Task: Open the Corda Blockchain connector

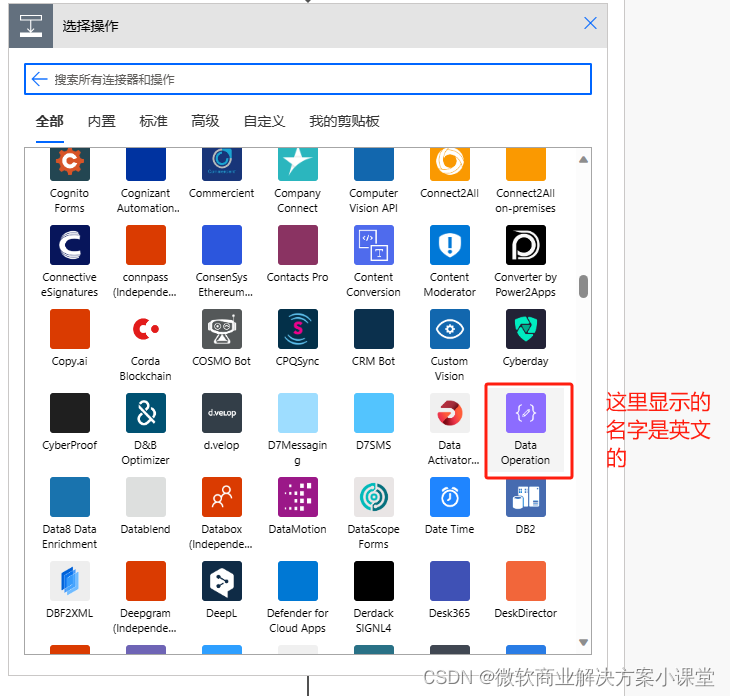Action: tap(146, 329)
